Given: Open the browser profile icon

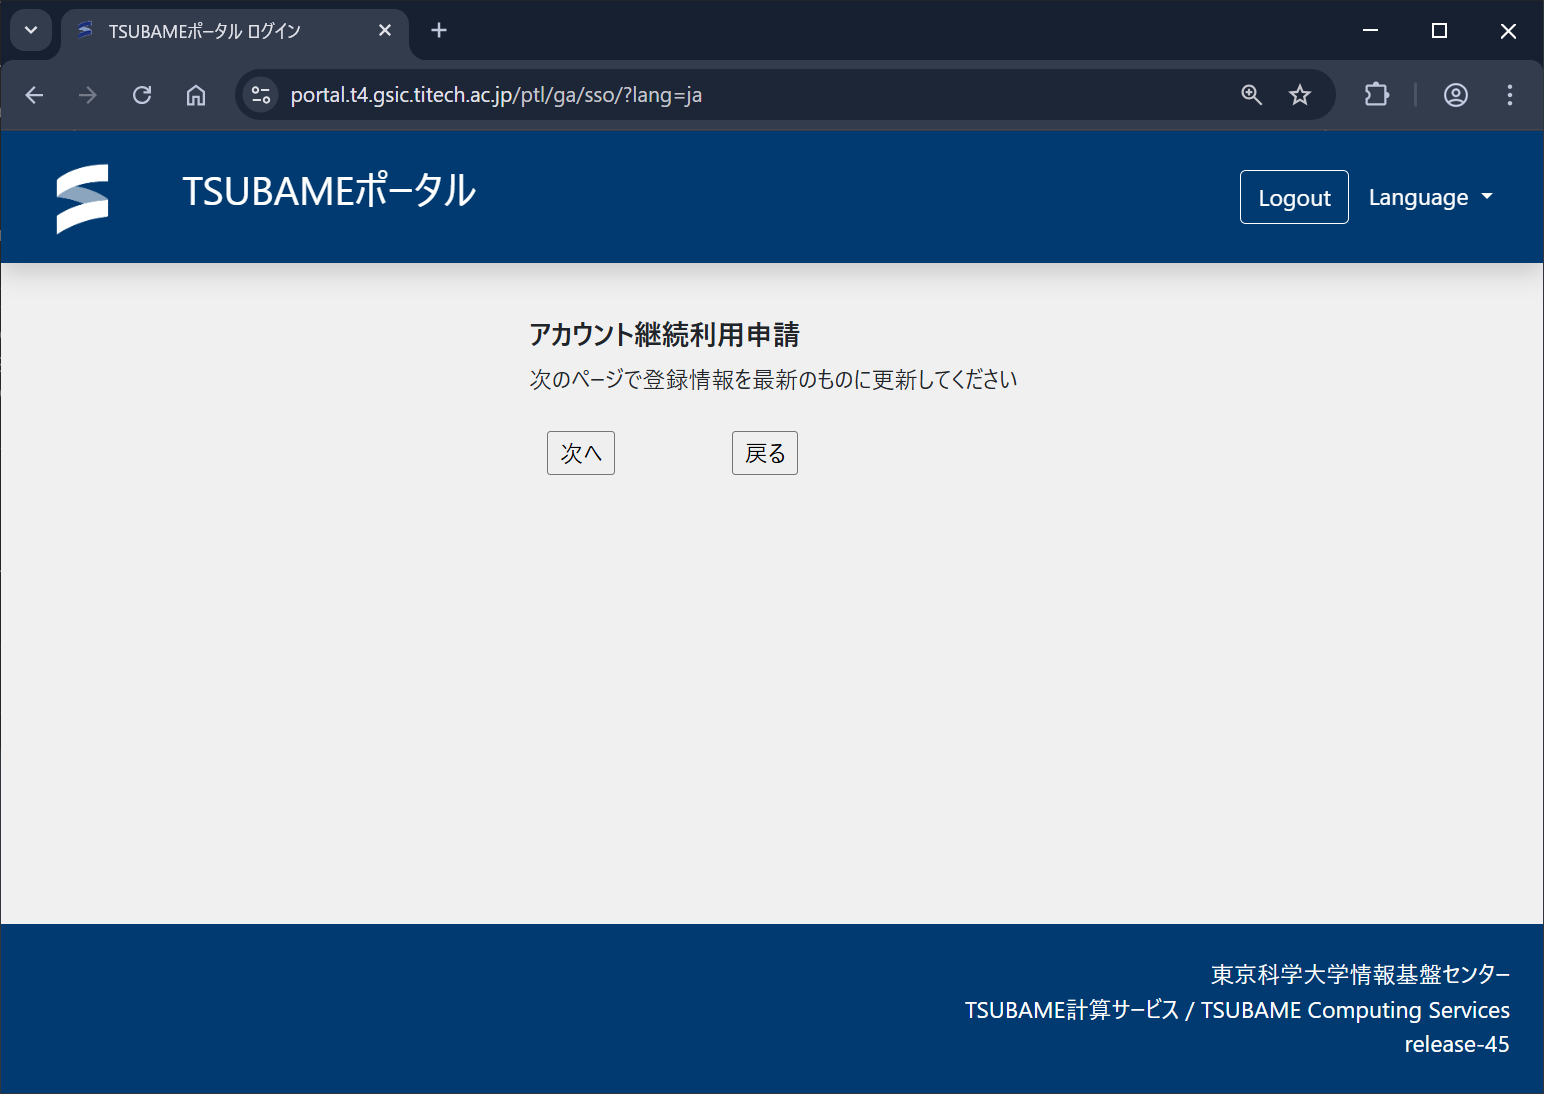Looking at the screenshot, I should tap(1455, 95).
